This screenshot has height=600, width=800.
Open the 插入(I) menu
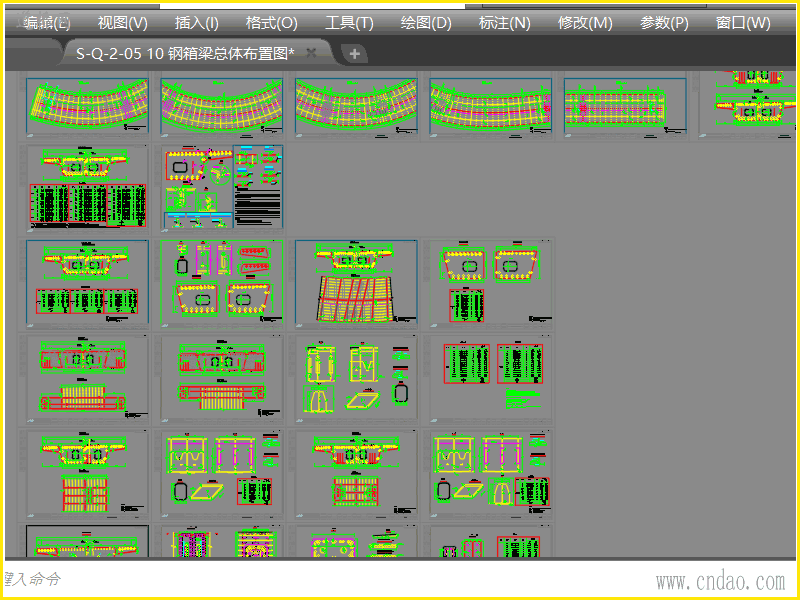[x=196, y=23]
